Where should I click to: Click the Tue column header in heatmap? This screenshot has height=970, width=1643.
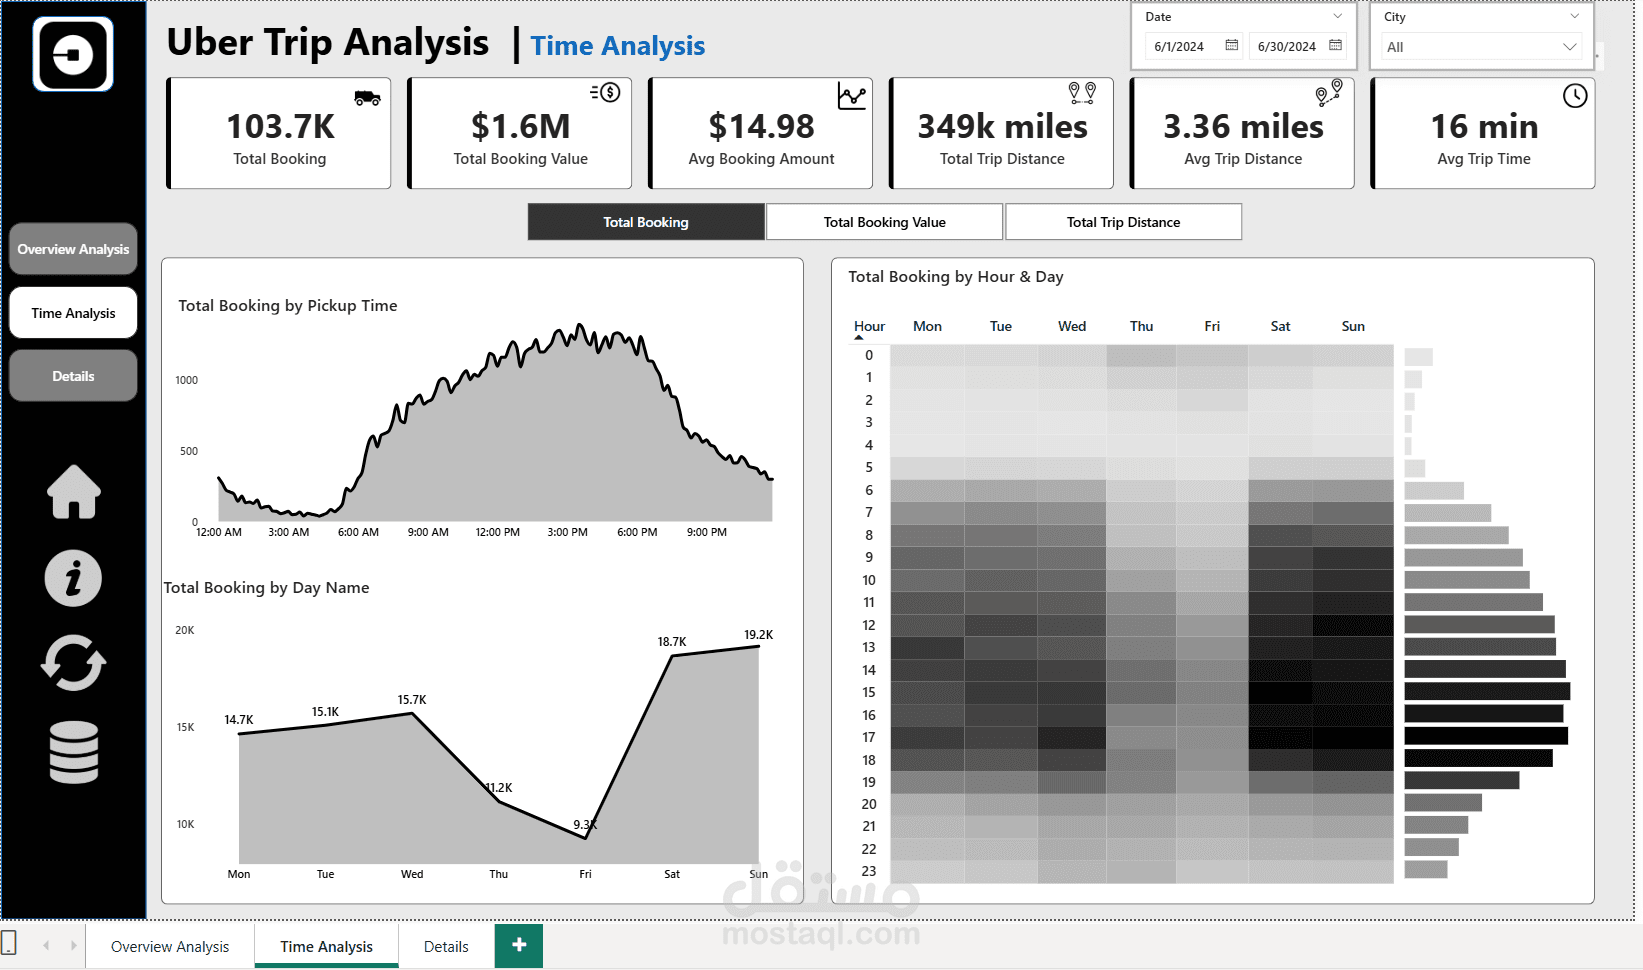coord(1001,326)
